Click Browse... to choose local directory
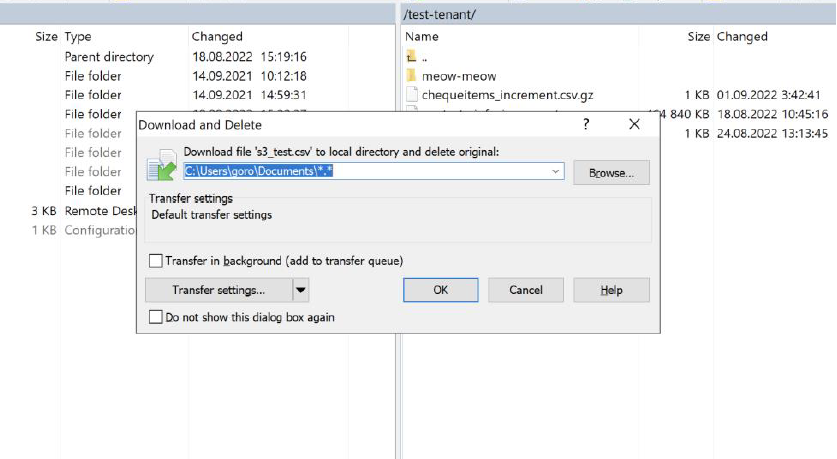Image resolution: width=837 pixels, height=459 pixels. (611, 173)
